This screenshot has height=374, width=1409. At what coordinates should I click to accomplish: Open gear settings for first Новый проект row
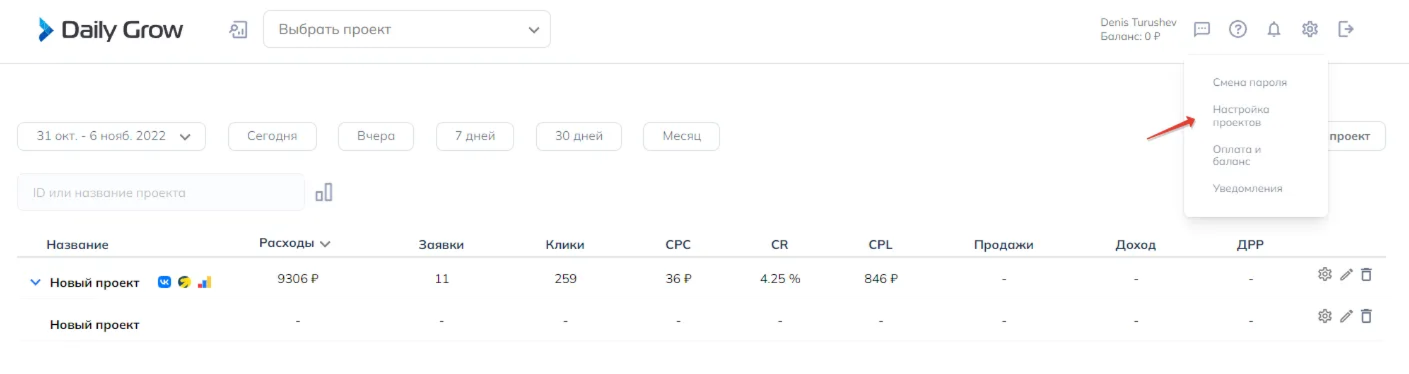tap(1325, 274)
